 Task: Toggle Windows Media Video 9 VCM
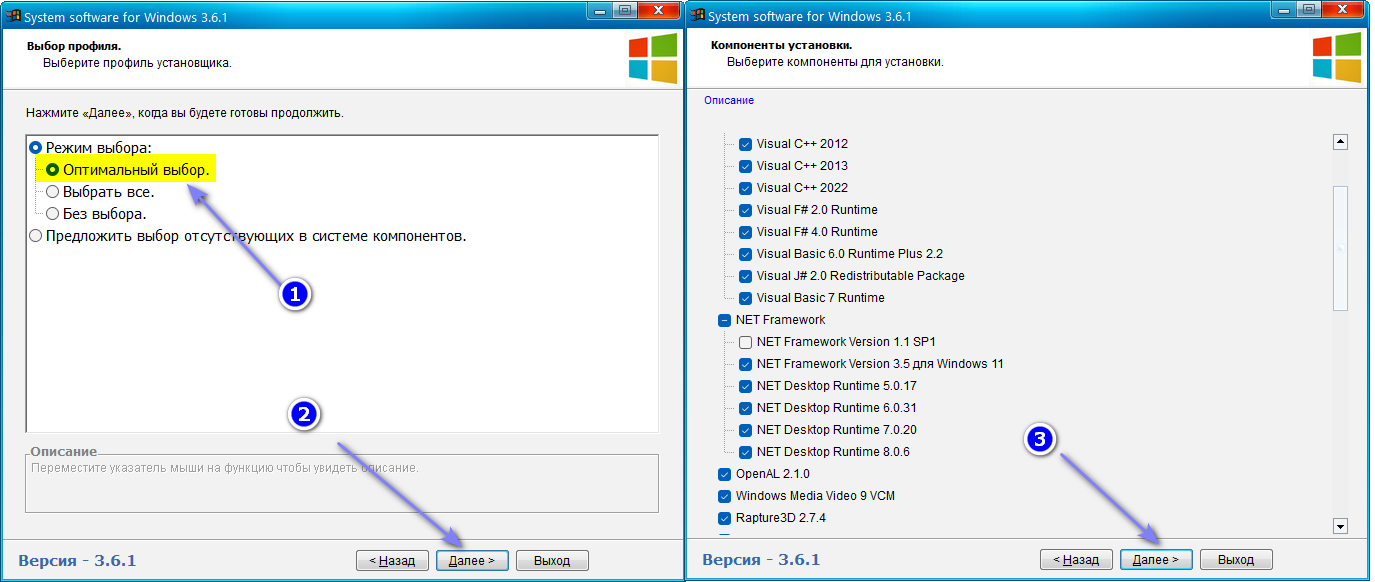(725, 496)
